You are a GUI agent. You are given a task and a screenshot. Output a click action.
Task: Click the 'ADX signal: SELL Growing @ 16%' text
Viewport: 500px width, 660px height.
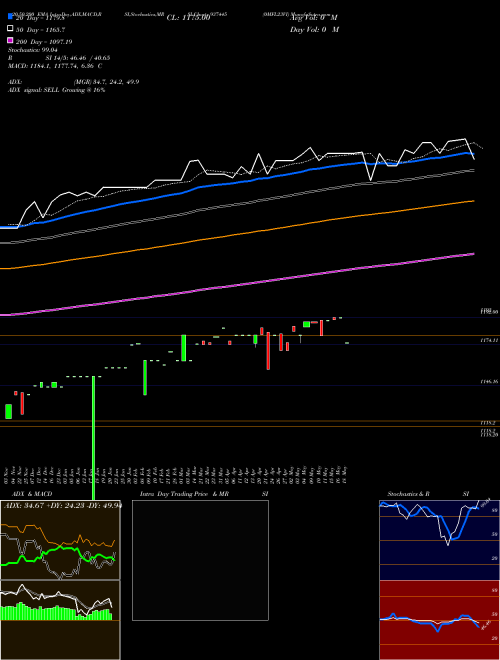[56, 90]
